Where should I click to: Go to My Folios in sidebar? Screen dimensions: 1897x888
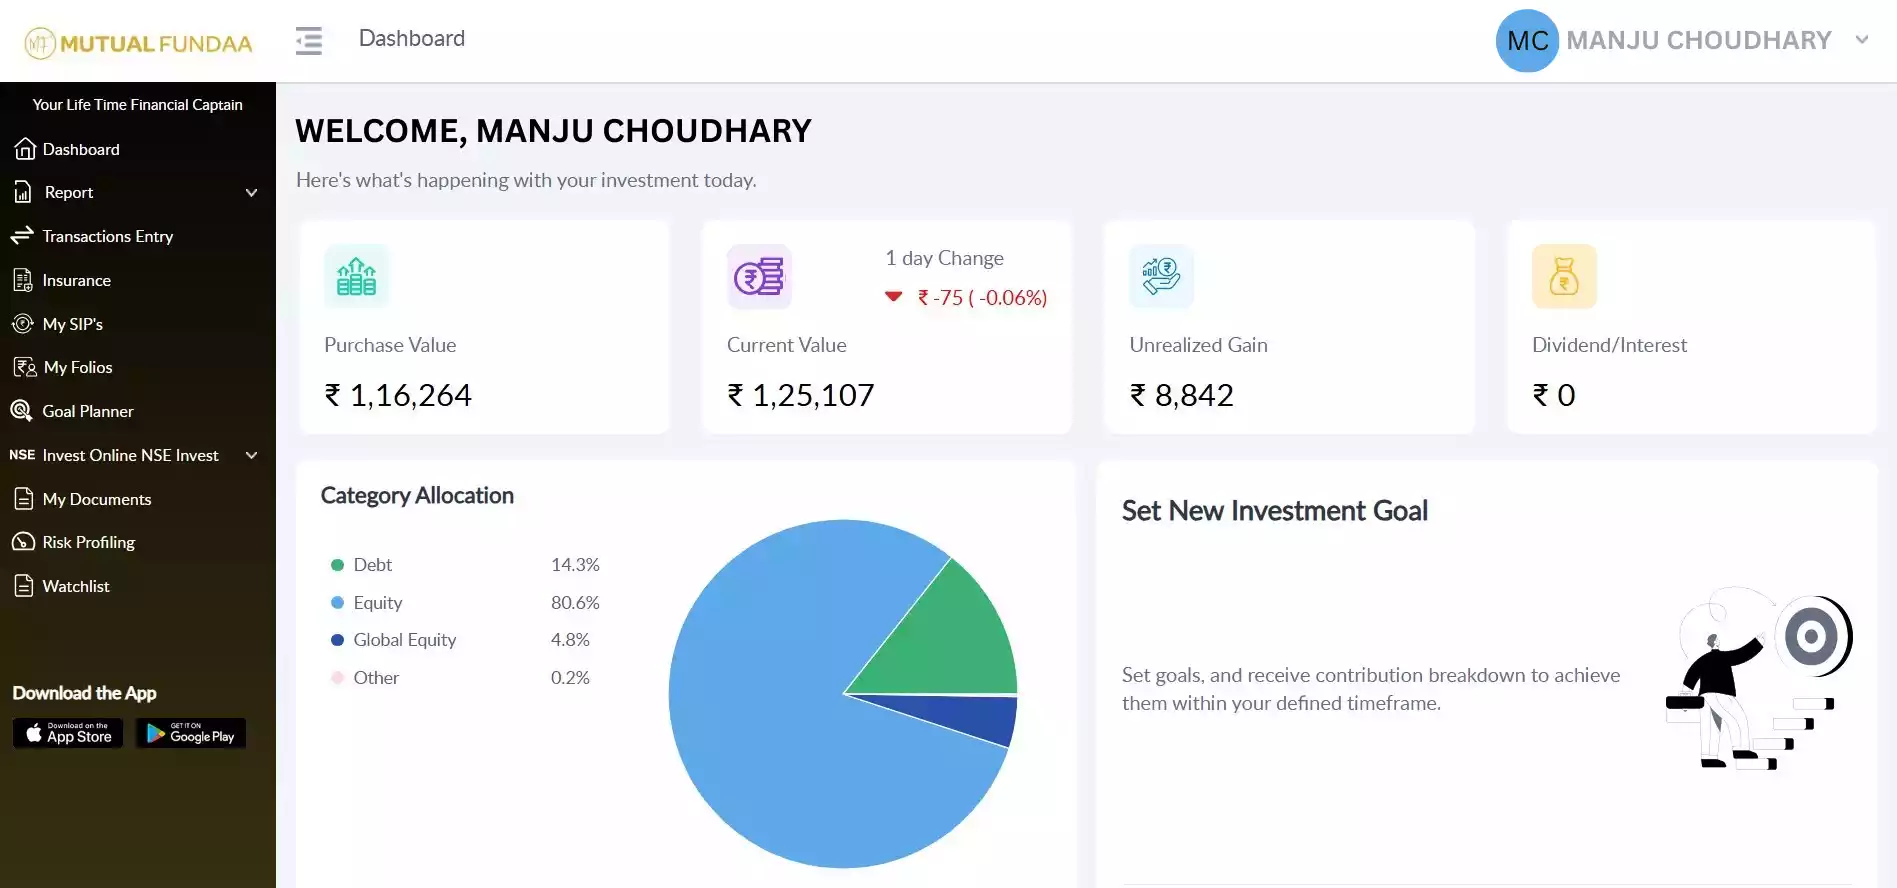click(77, 368)
